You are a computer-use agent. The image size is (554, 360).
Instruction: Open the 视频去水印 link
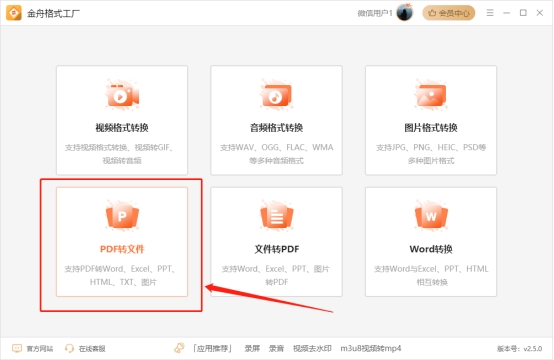tap(312, 349)
